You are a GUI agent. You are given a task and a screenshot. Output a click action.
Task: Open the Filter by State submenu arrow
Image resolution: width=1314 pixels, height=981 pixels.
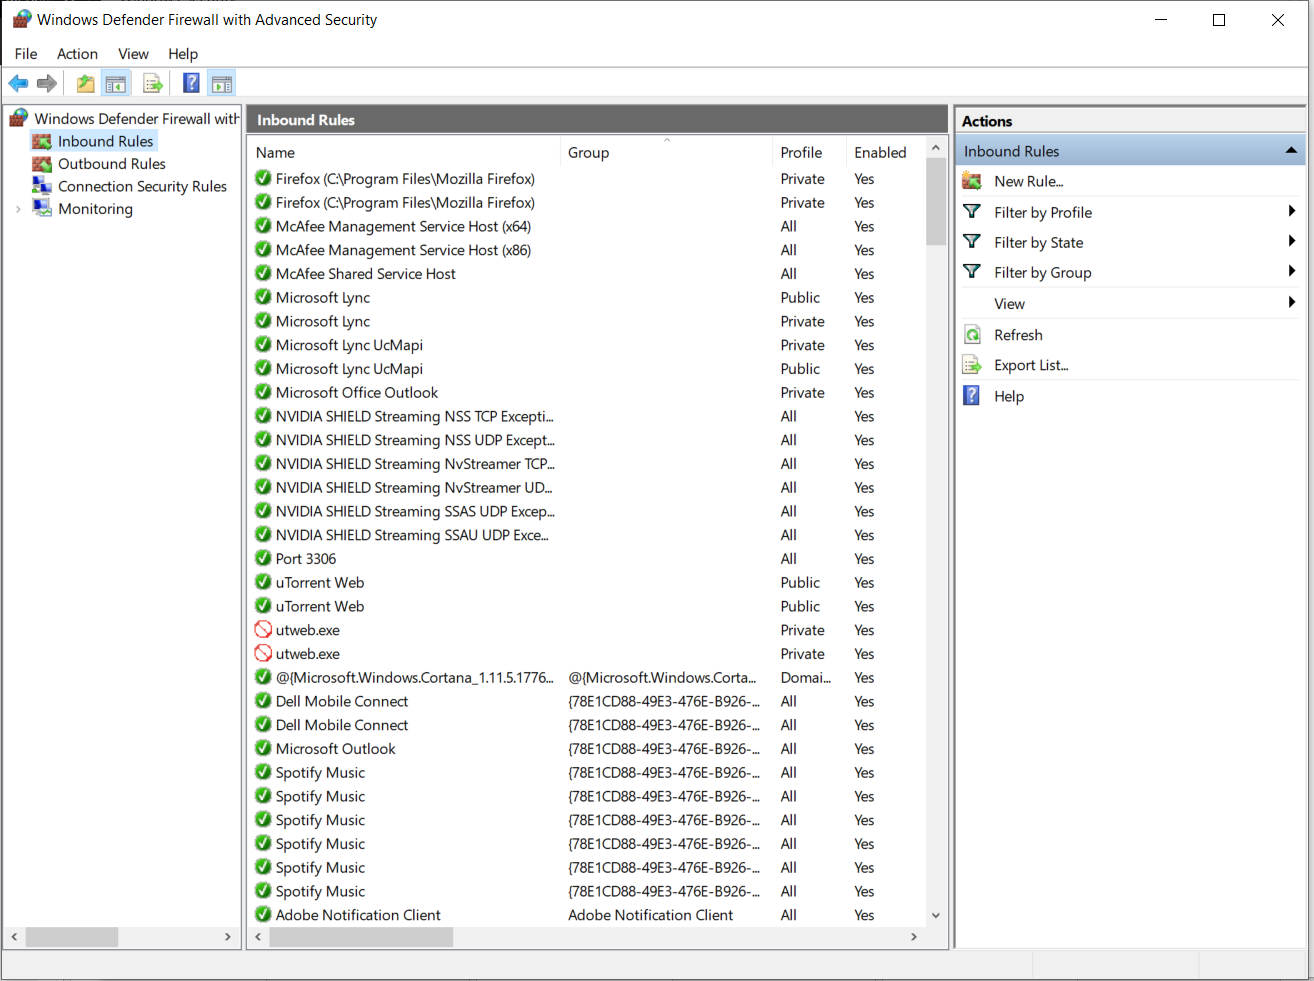1292,241
